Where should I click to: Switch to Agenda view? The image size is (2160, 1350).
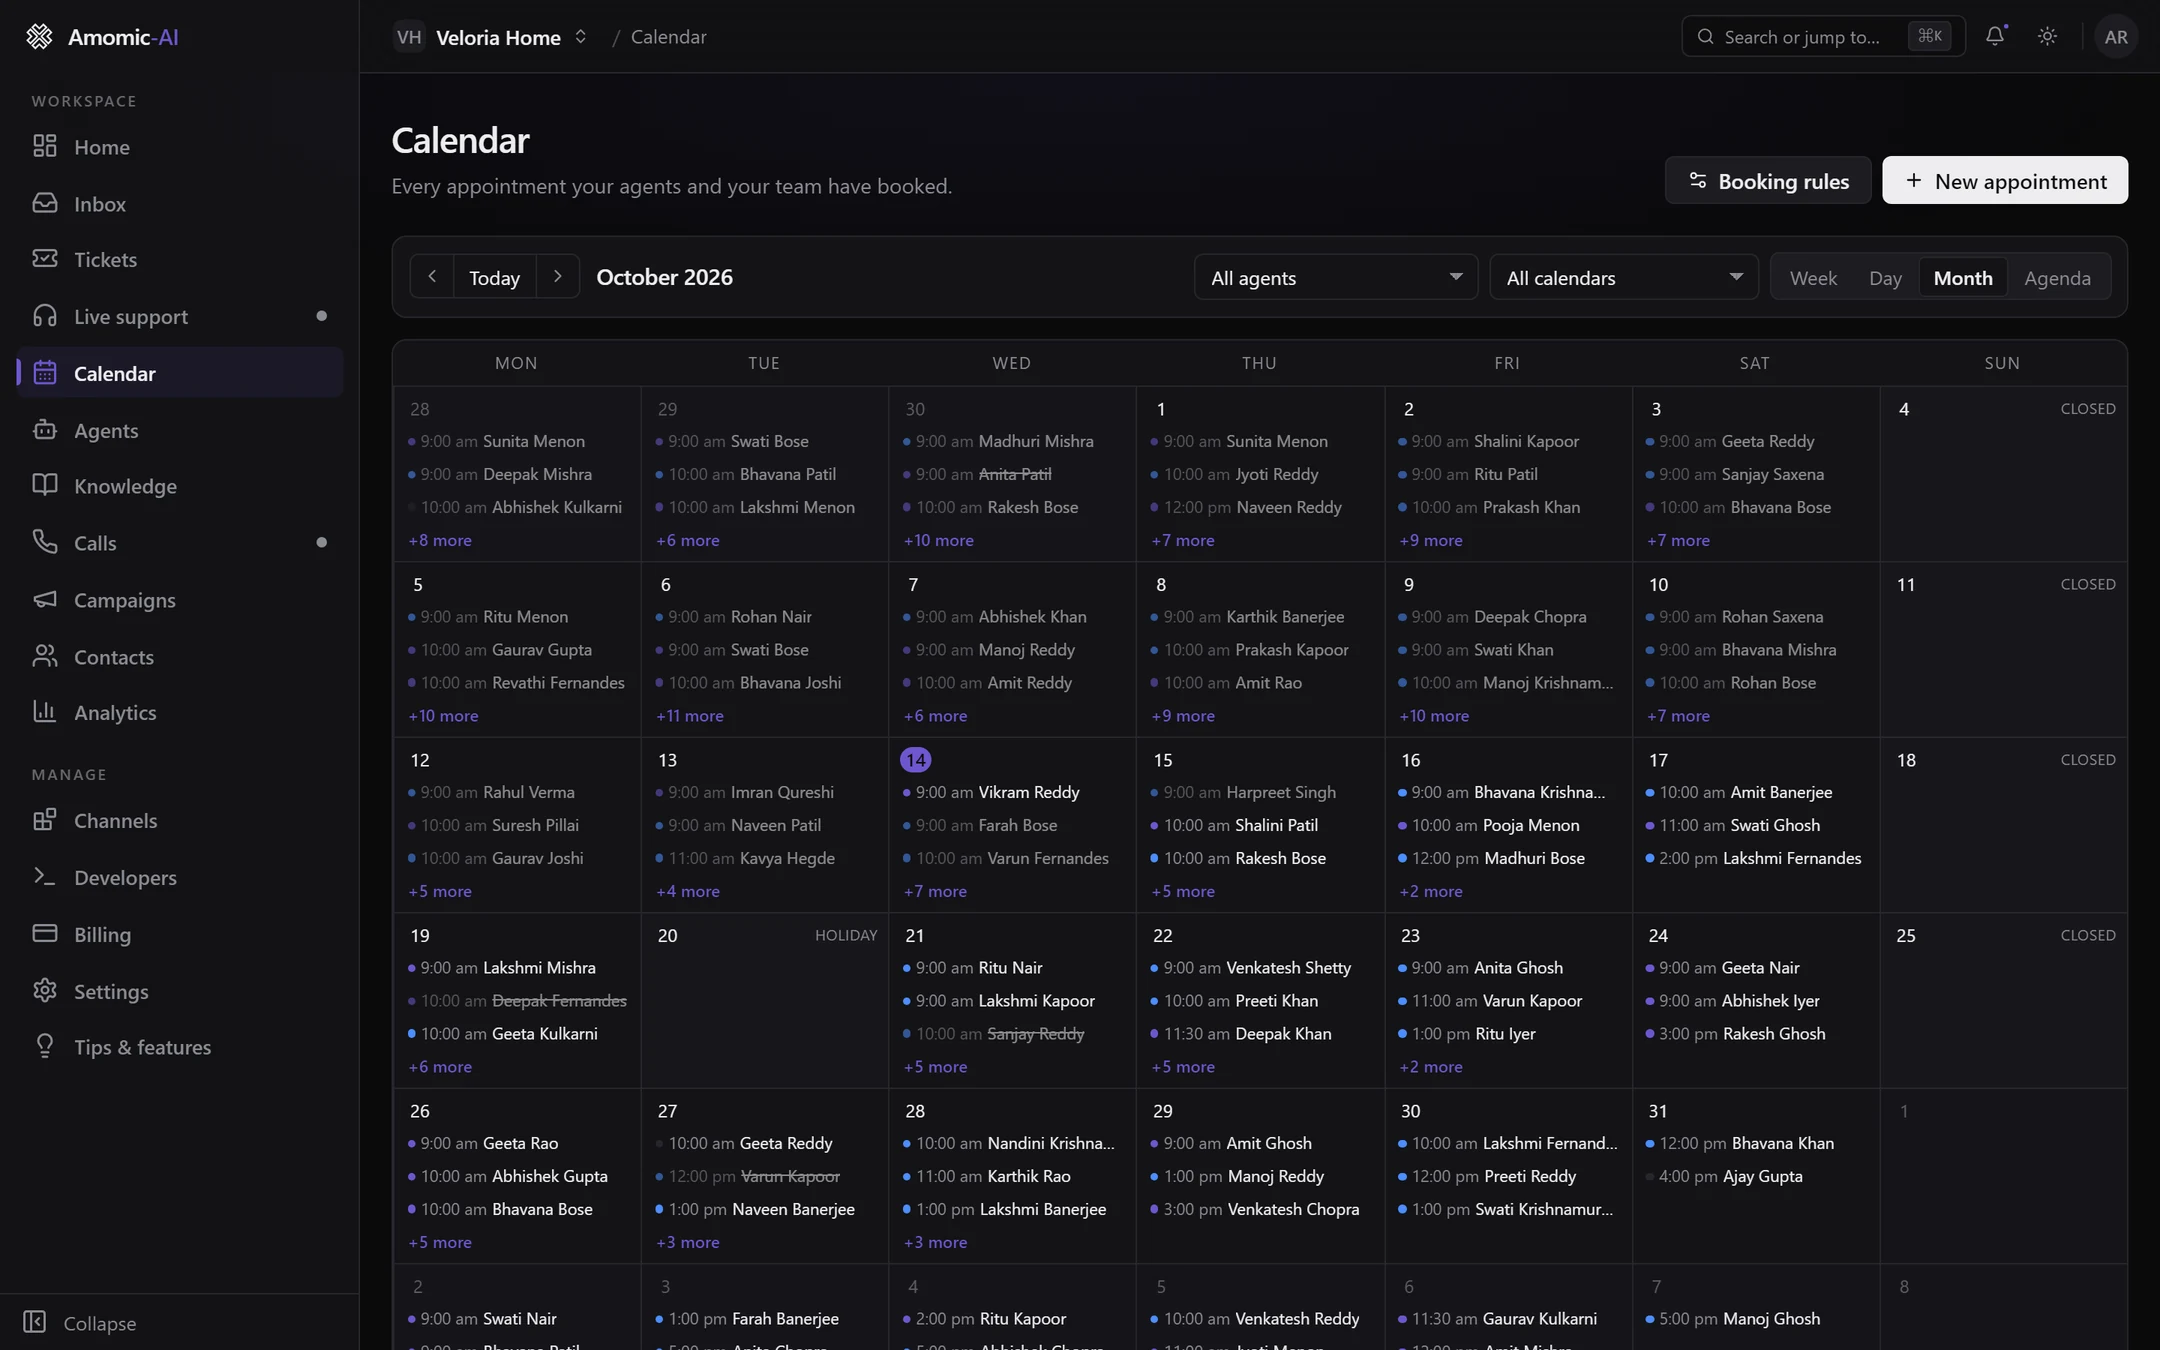pos(2057,278)
